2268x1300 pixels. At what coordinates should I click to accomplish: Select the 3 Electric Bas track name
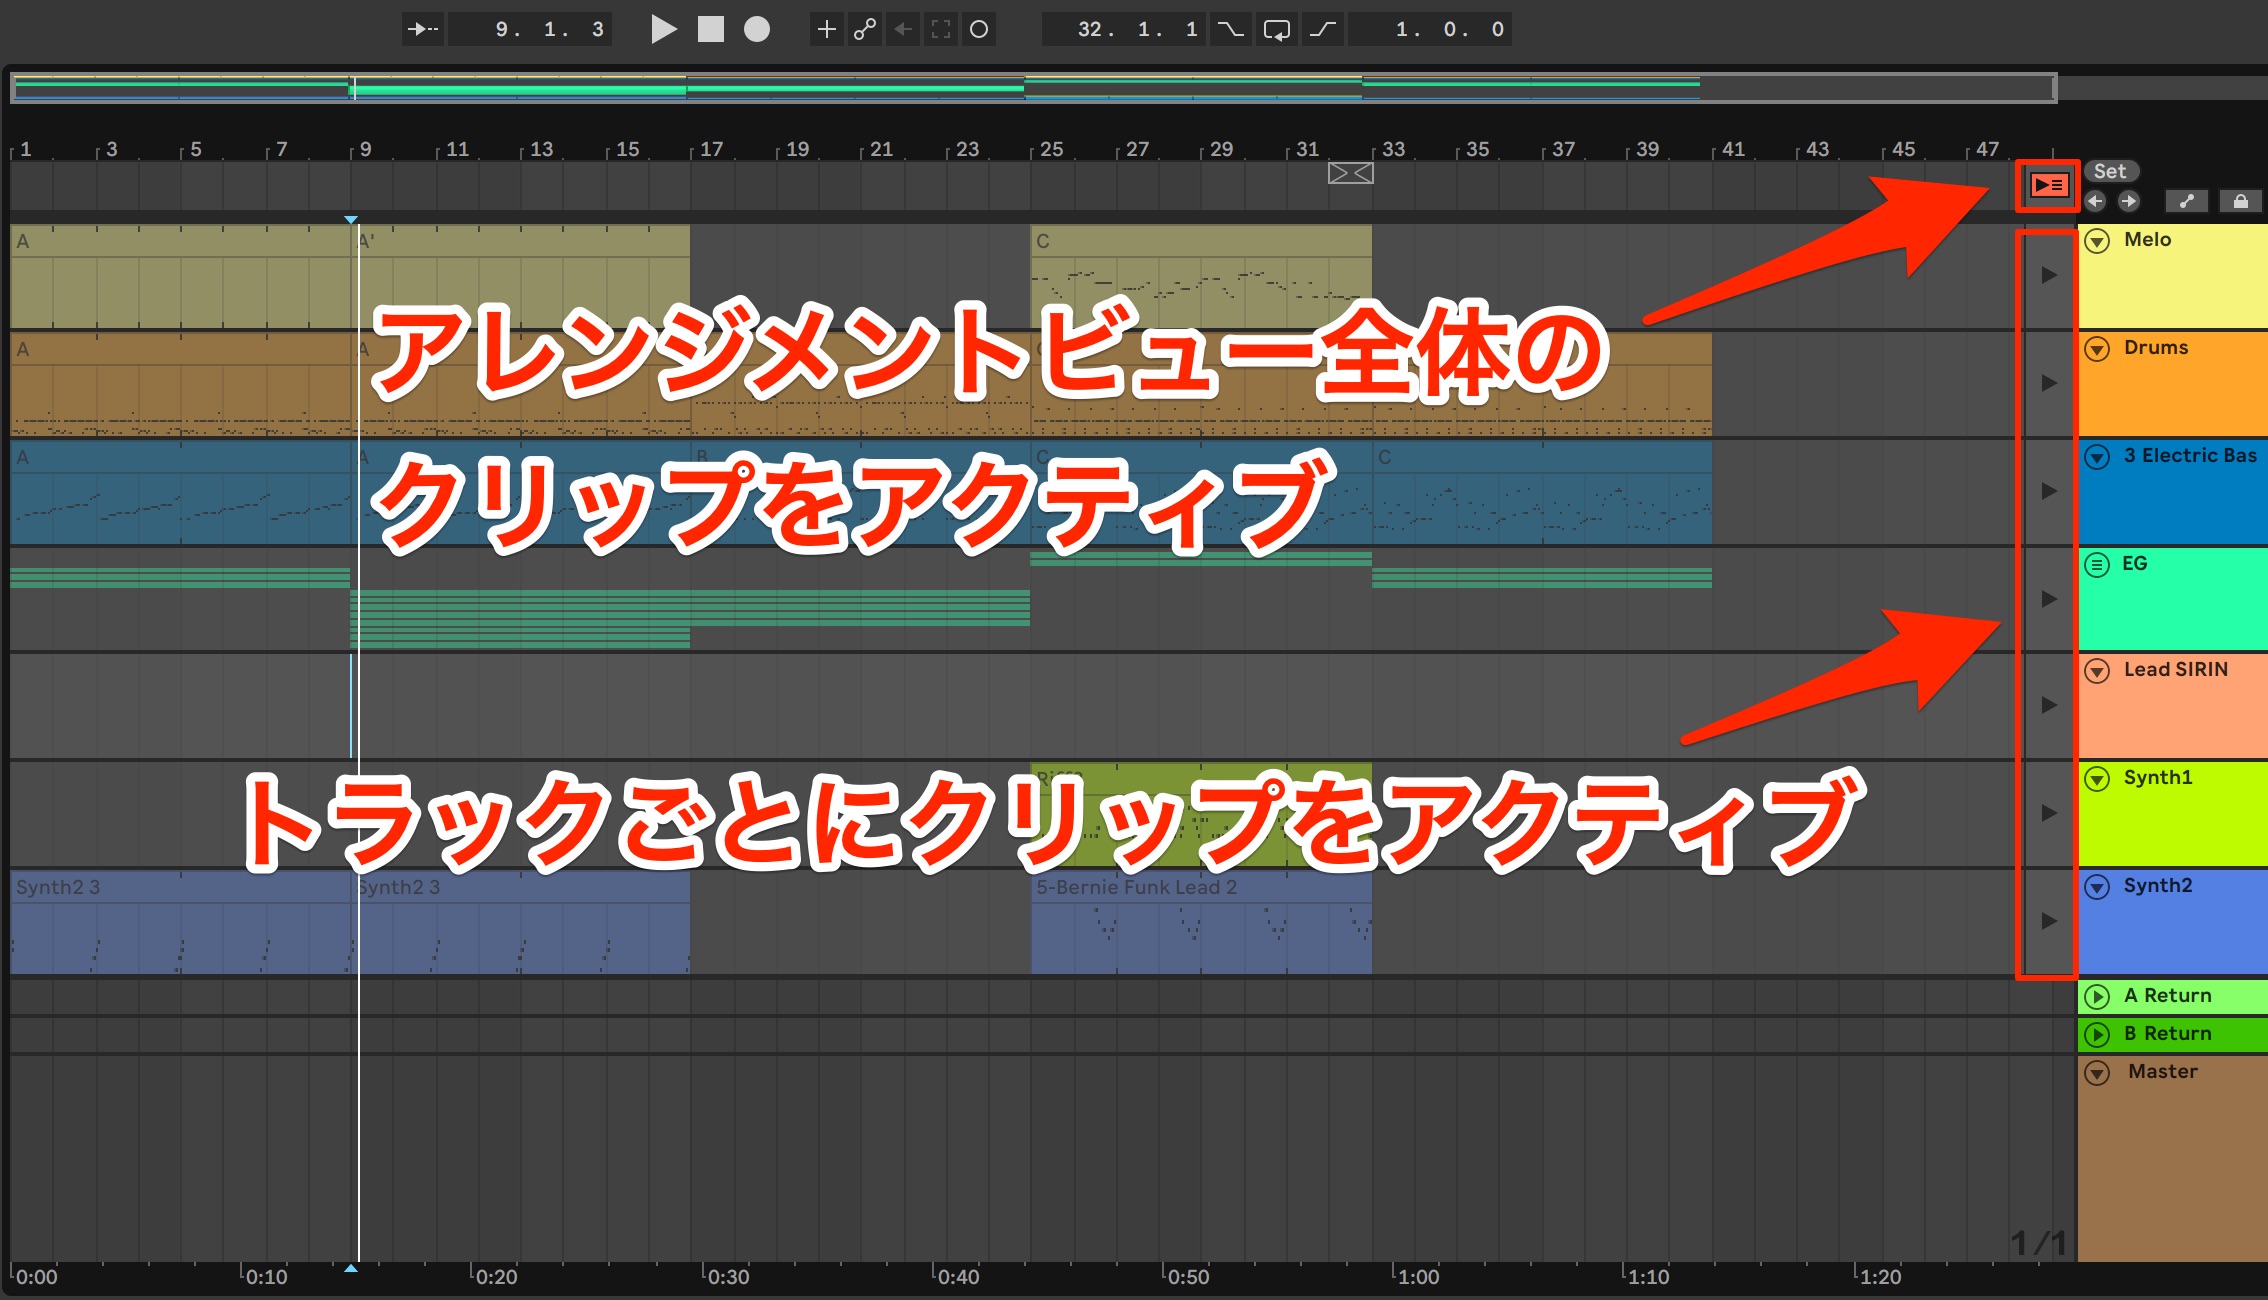(x=2190, y=456)
